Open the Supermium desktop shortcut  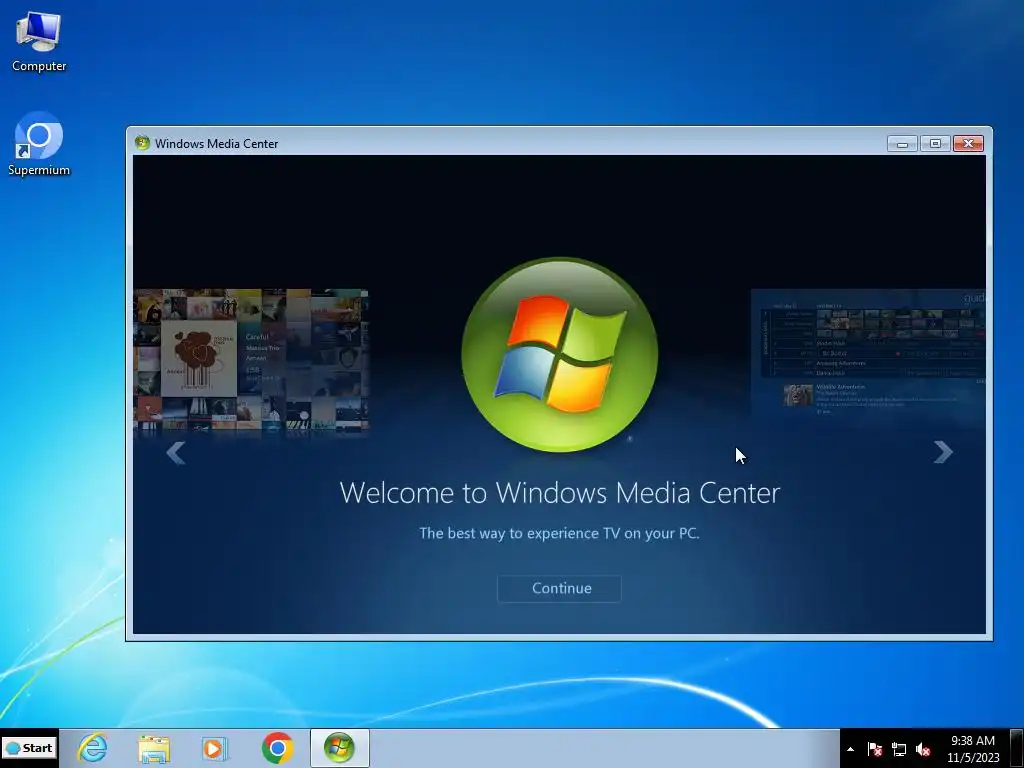(x=39, y=144)
